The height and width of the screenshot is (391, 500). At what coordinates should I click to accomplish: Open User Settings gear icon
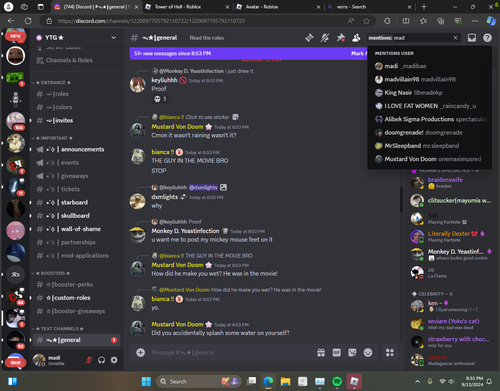point(114,360)
